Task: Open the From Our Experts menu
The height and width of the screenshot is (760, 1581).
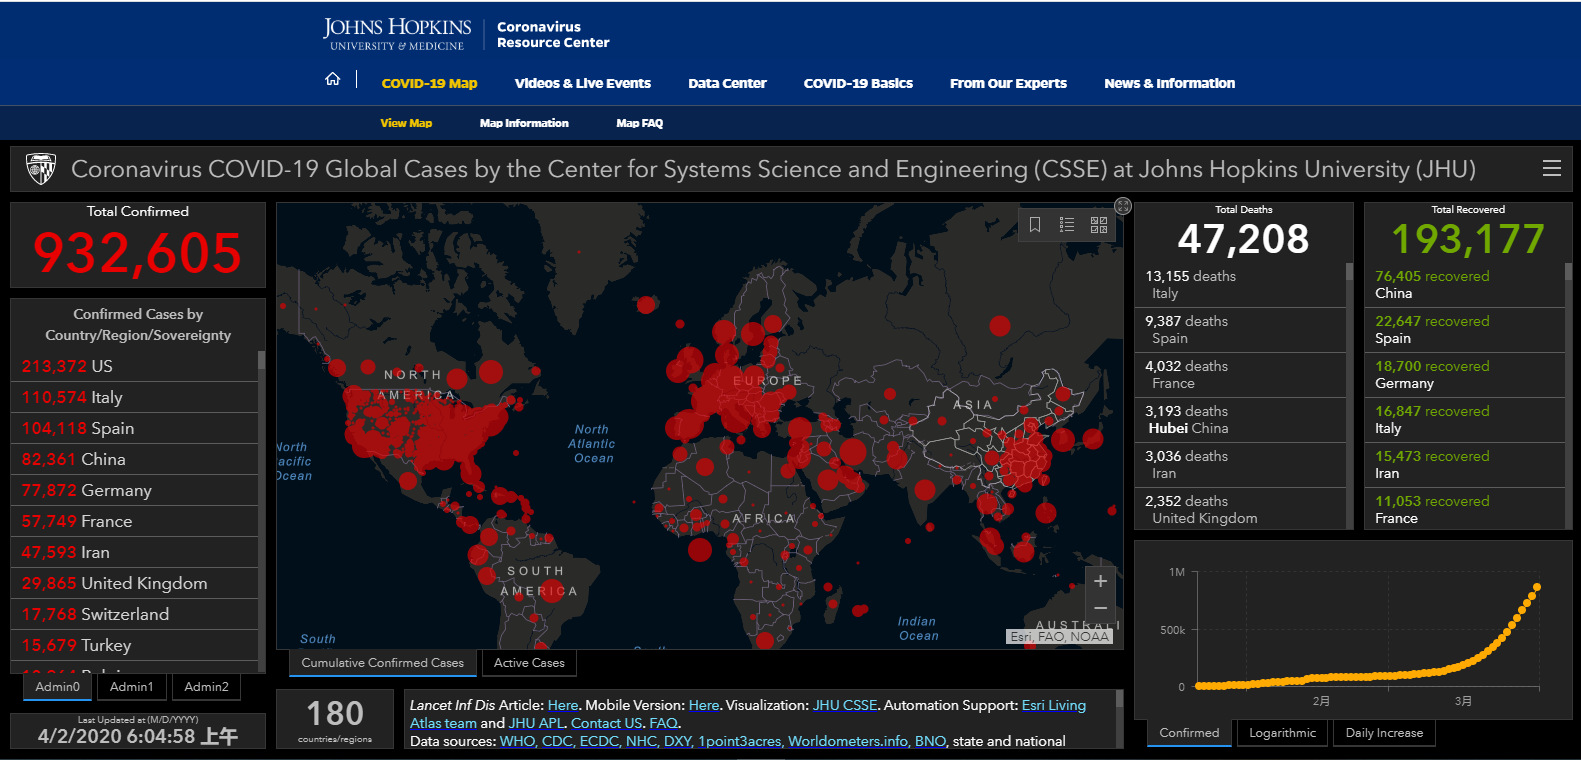Action: [1008, 83]
